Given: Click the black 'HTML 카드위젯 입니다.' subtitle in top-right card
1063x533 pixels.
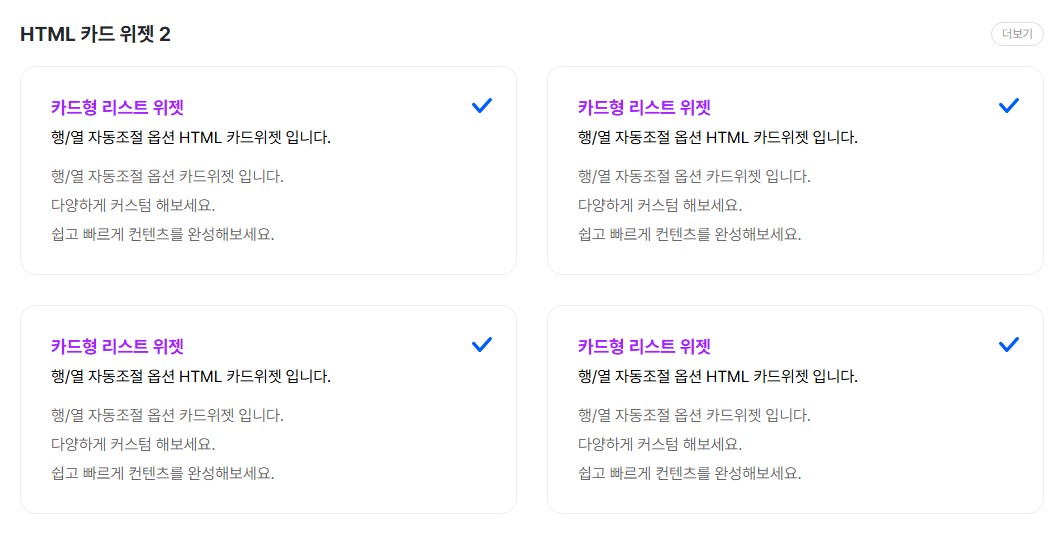Looking at the screenshot, I should (x=718, y=138).
